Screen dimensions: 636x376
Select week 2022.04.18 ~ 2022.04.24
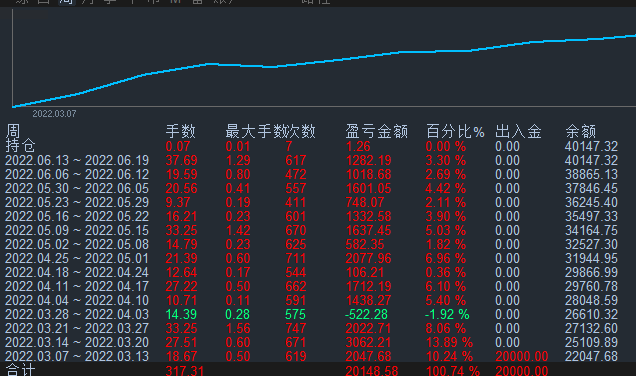pos(77,273)
